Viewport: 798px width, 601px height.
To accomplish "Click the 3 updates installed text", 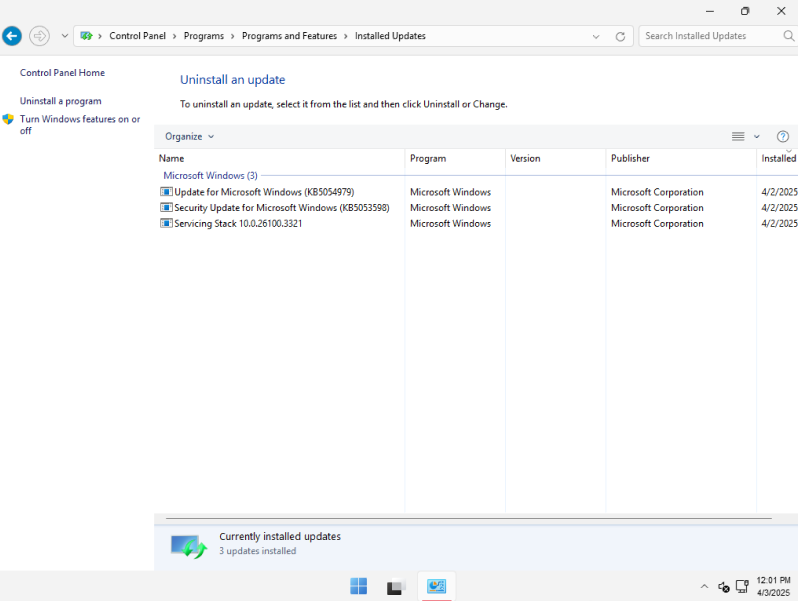I will click(258, 551).
